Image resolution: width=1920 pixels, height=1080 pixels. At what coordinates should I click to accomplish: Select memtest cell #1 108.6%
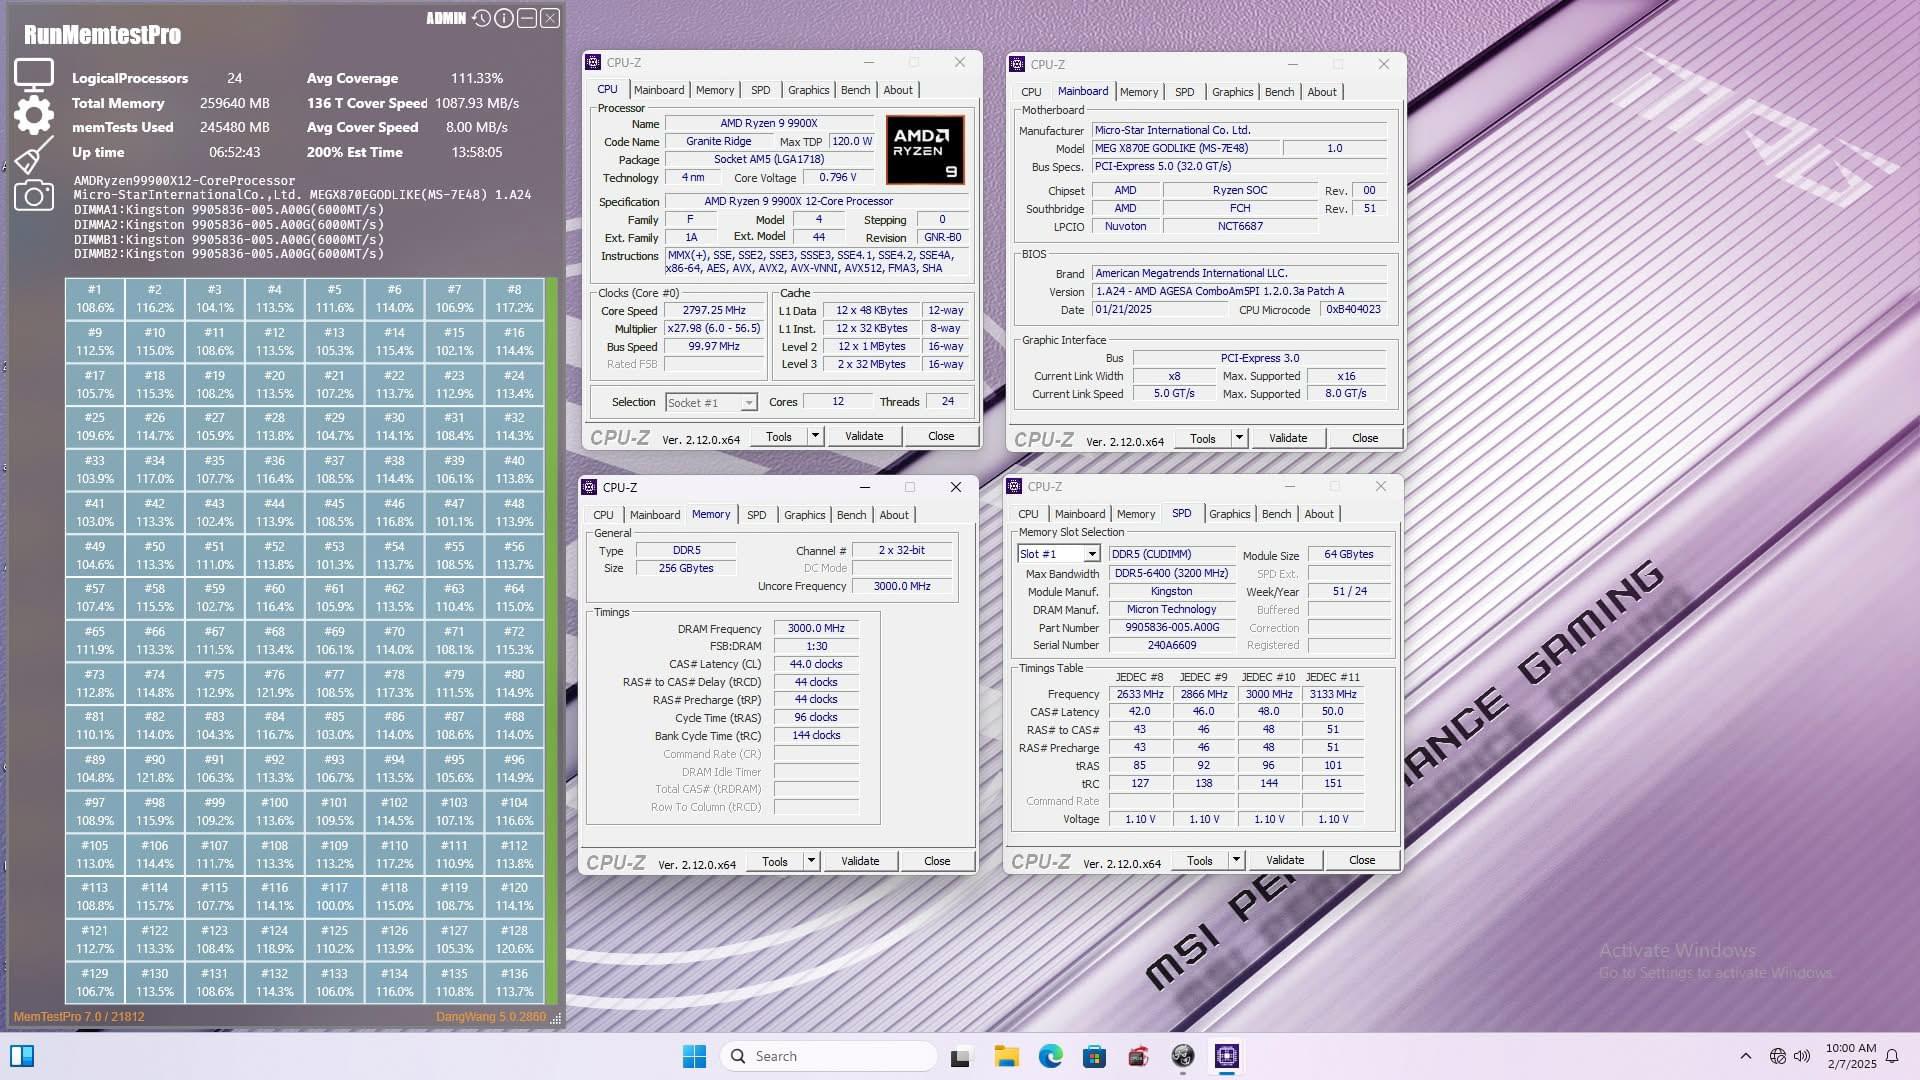(x=95, y=299)
